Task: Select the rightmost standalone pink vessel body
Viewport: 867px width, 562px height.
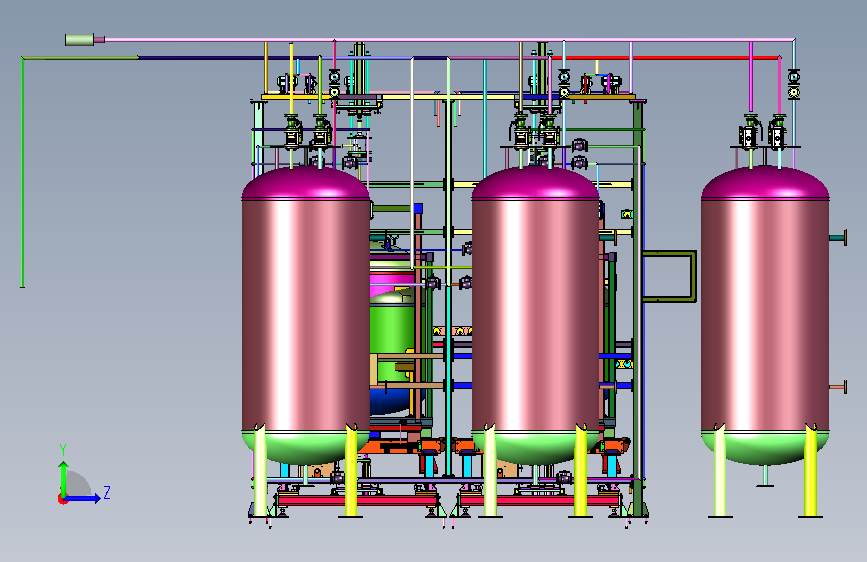Action: click(765, 315)
